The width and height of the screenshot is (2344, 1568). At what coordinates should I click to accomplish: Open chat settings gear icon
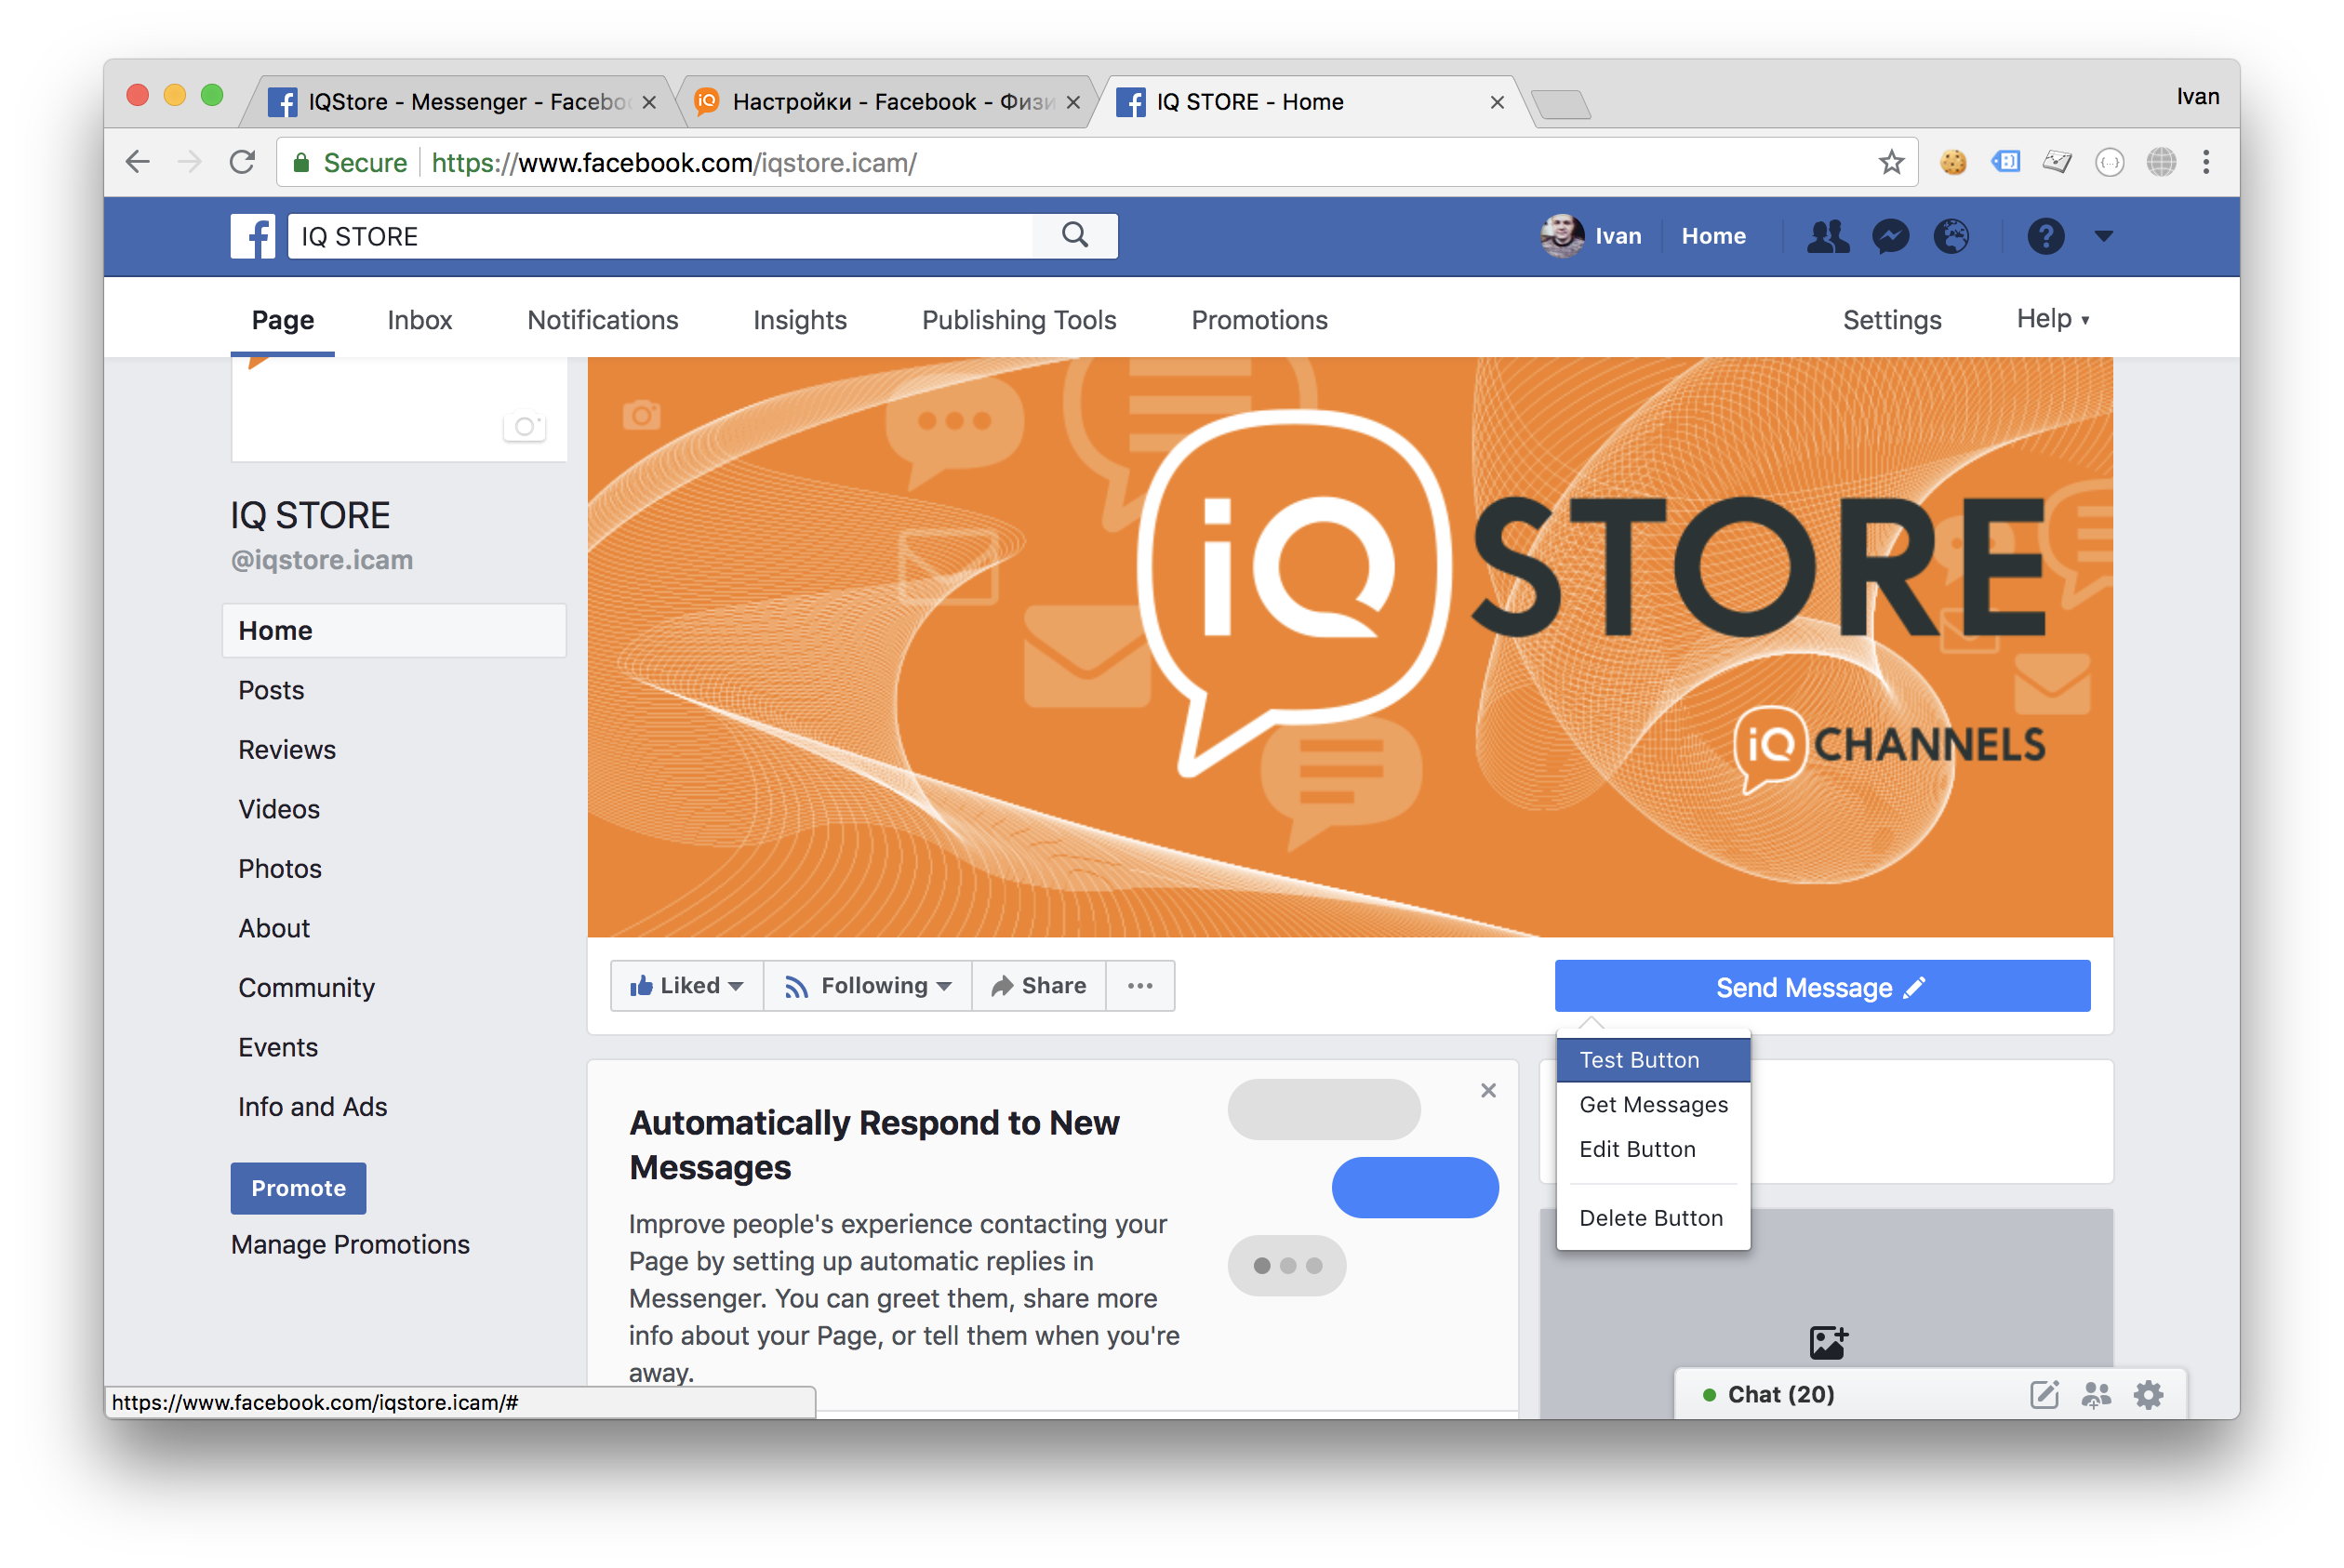(x=2148, y=1394)
